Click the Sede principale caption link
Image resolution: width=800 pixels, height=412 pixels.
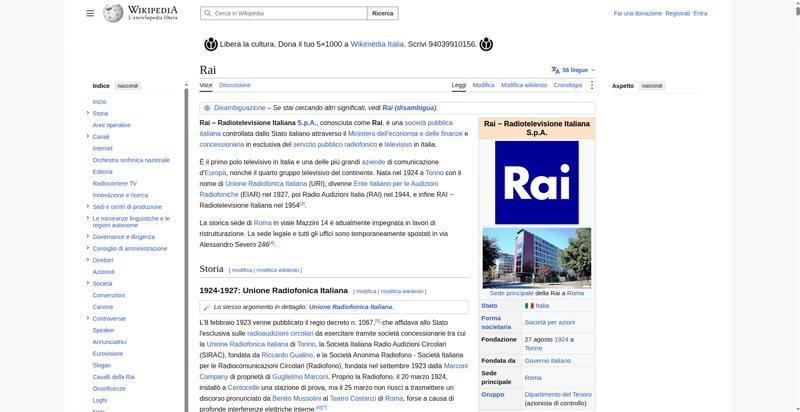click(x=512, y=293)
